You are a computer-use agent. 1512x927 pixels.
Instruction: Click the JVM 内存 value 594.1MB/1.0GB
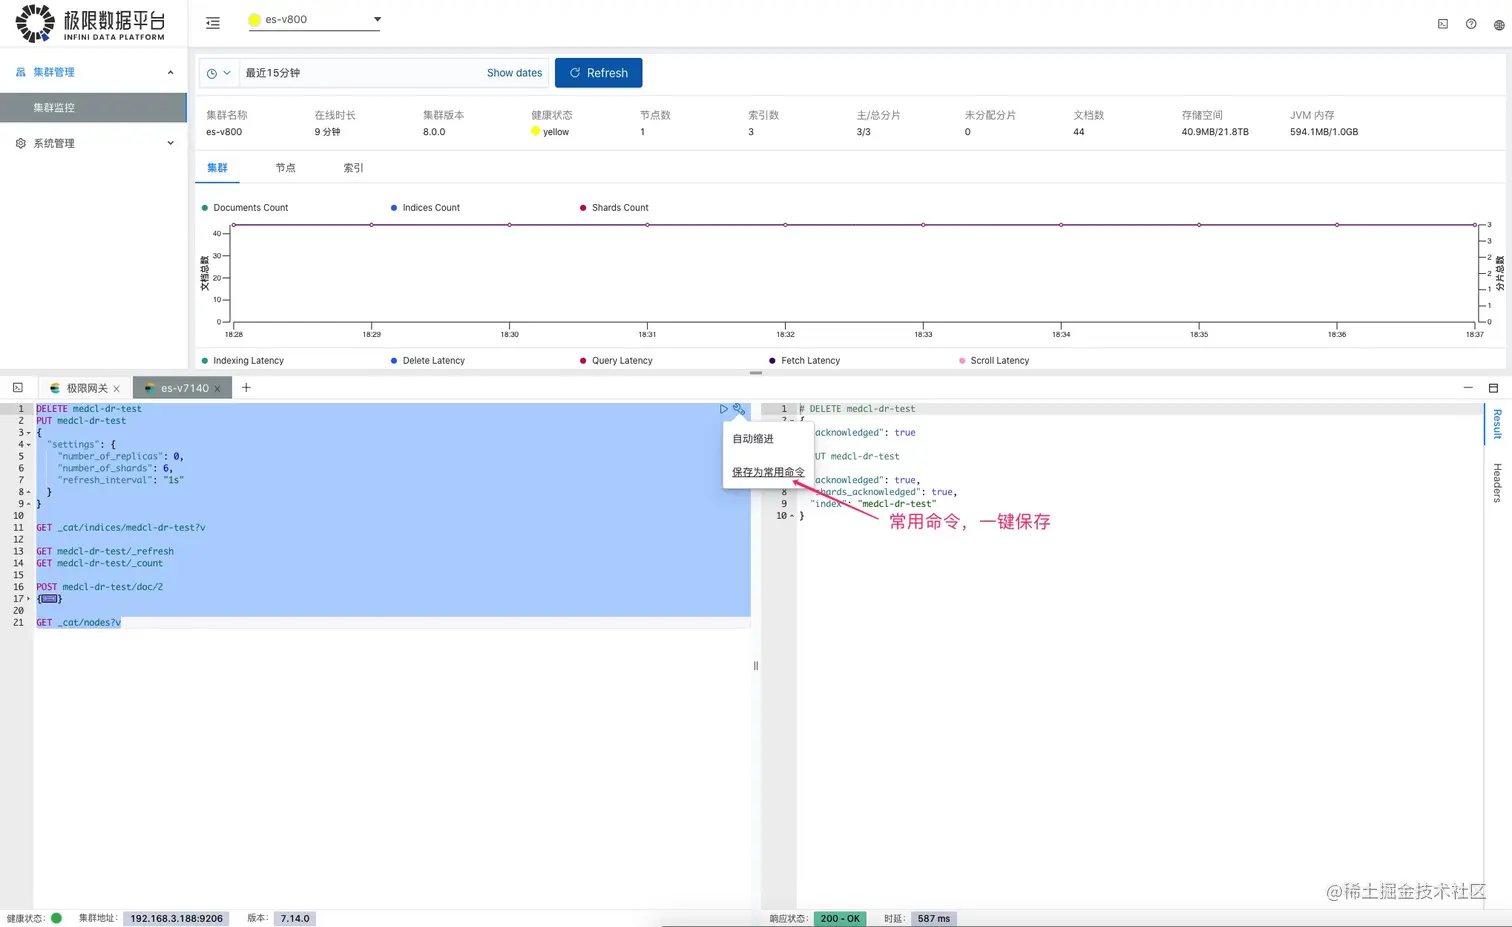pyautogui.click(x=1324, y=132)
